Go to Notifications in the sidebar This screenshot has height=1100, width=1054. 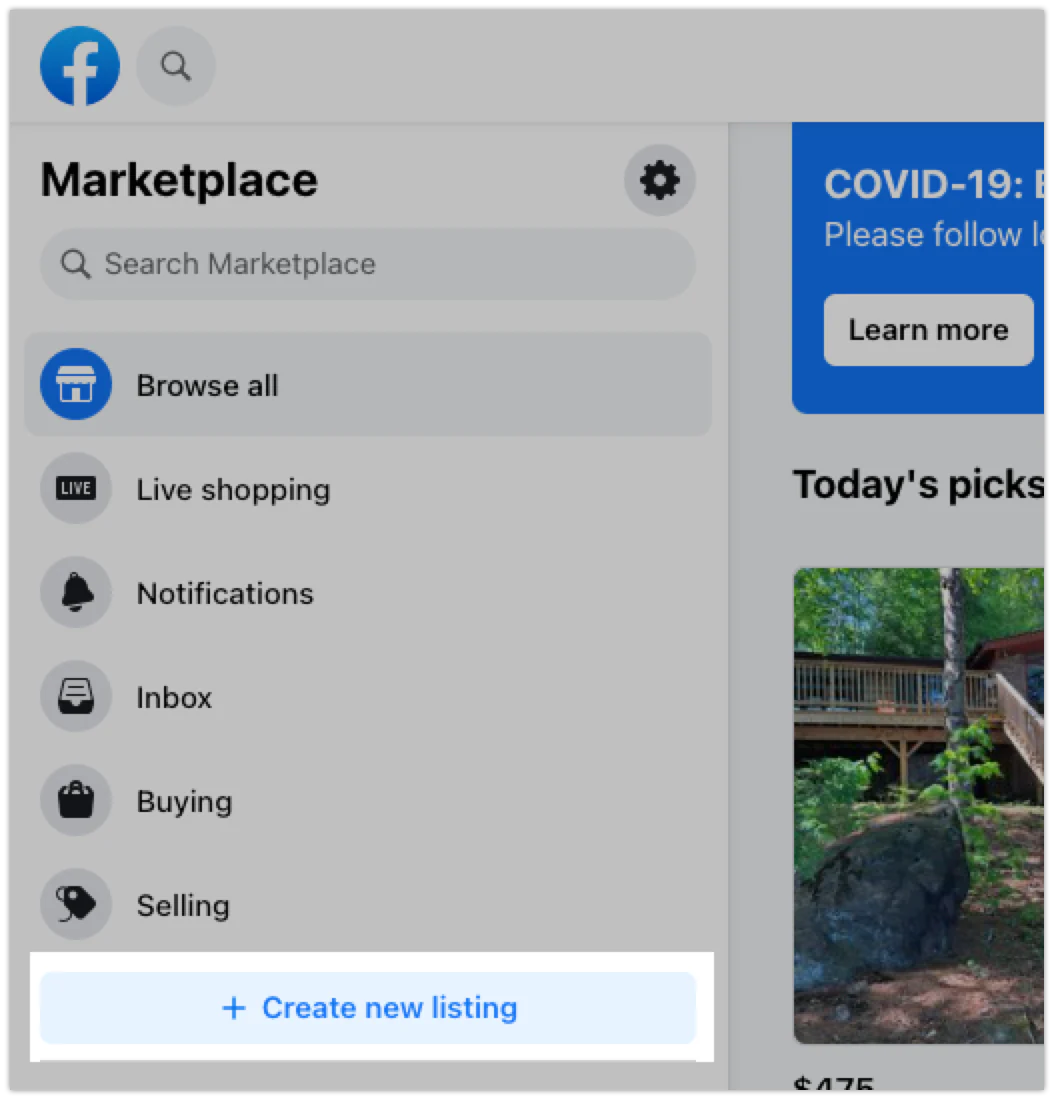[368, 593]
